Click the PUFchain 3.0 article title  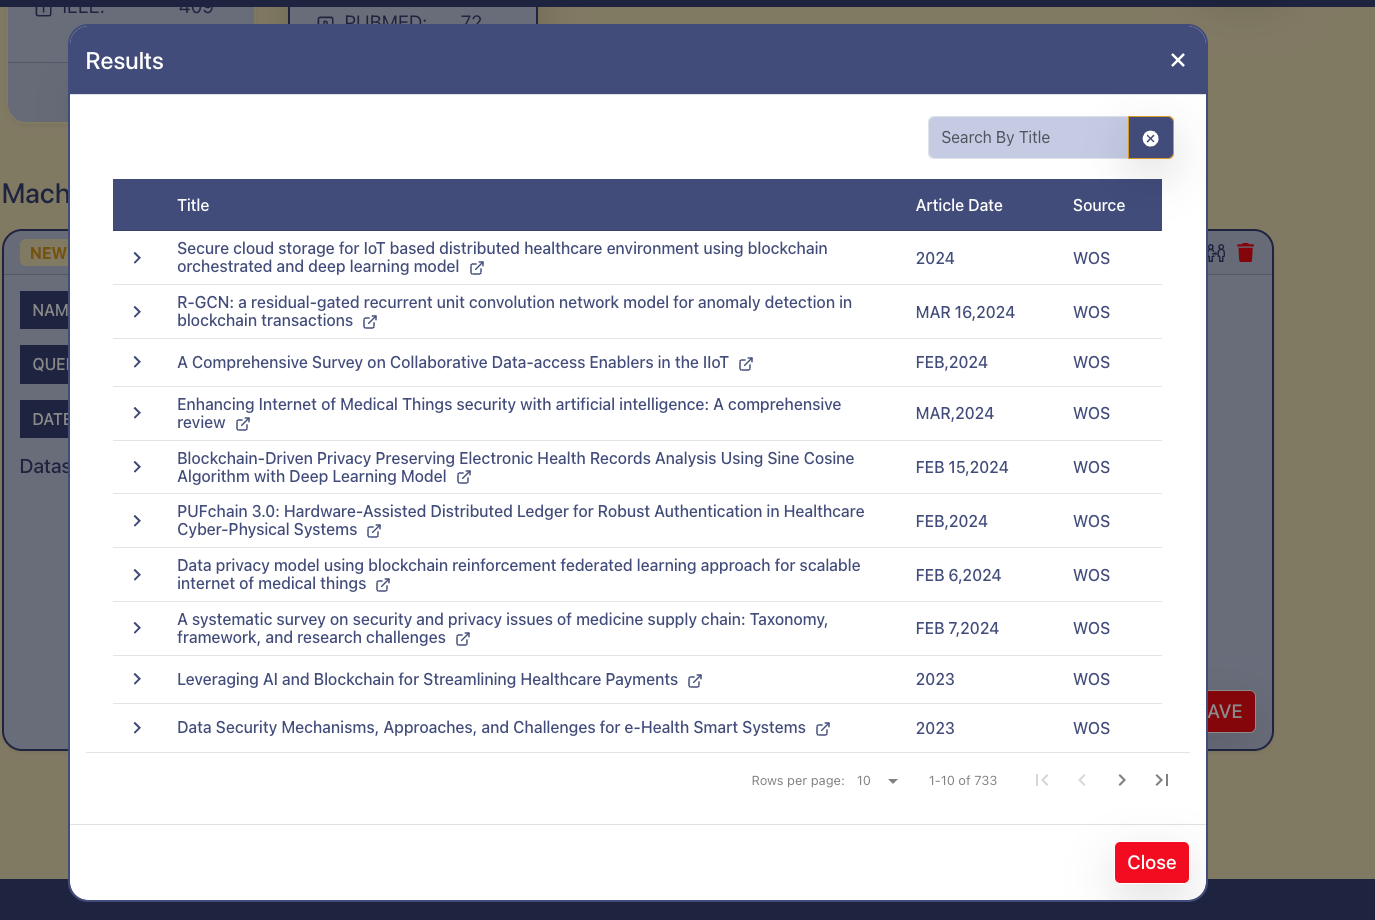(x=520, y=520)
